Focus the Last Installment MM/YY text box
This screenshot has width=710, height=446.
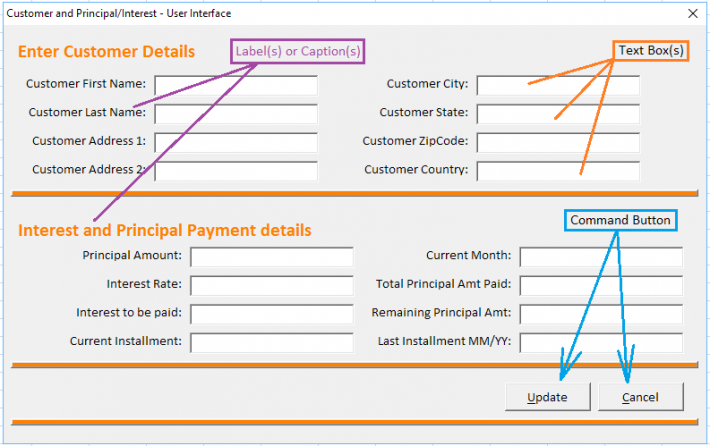pos(601,342)
